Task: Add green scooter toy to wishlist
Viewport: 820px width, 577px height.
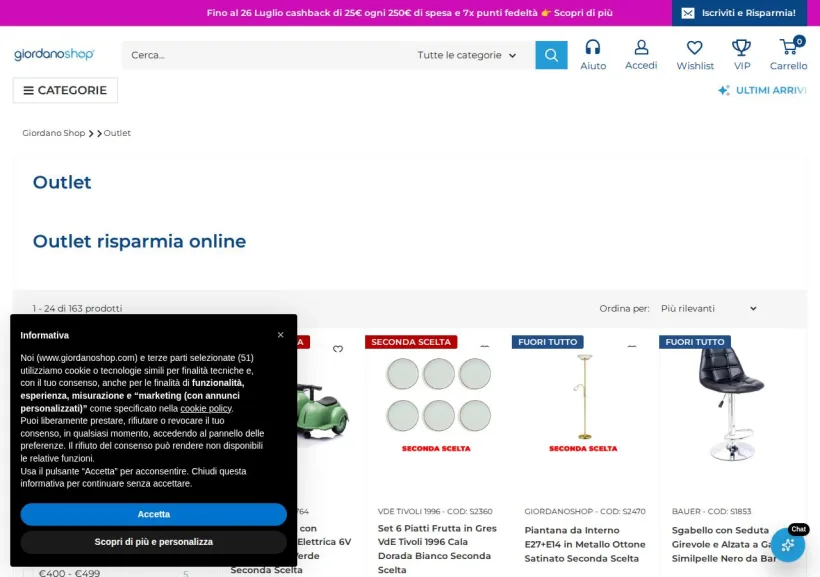Action: coord(338,348)
